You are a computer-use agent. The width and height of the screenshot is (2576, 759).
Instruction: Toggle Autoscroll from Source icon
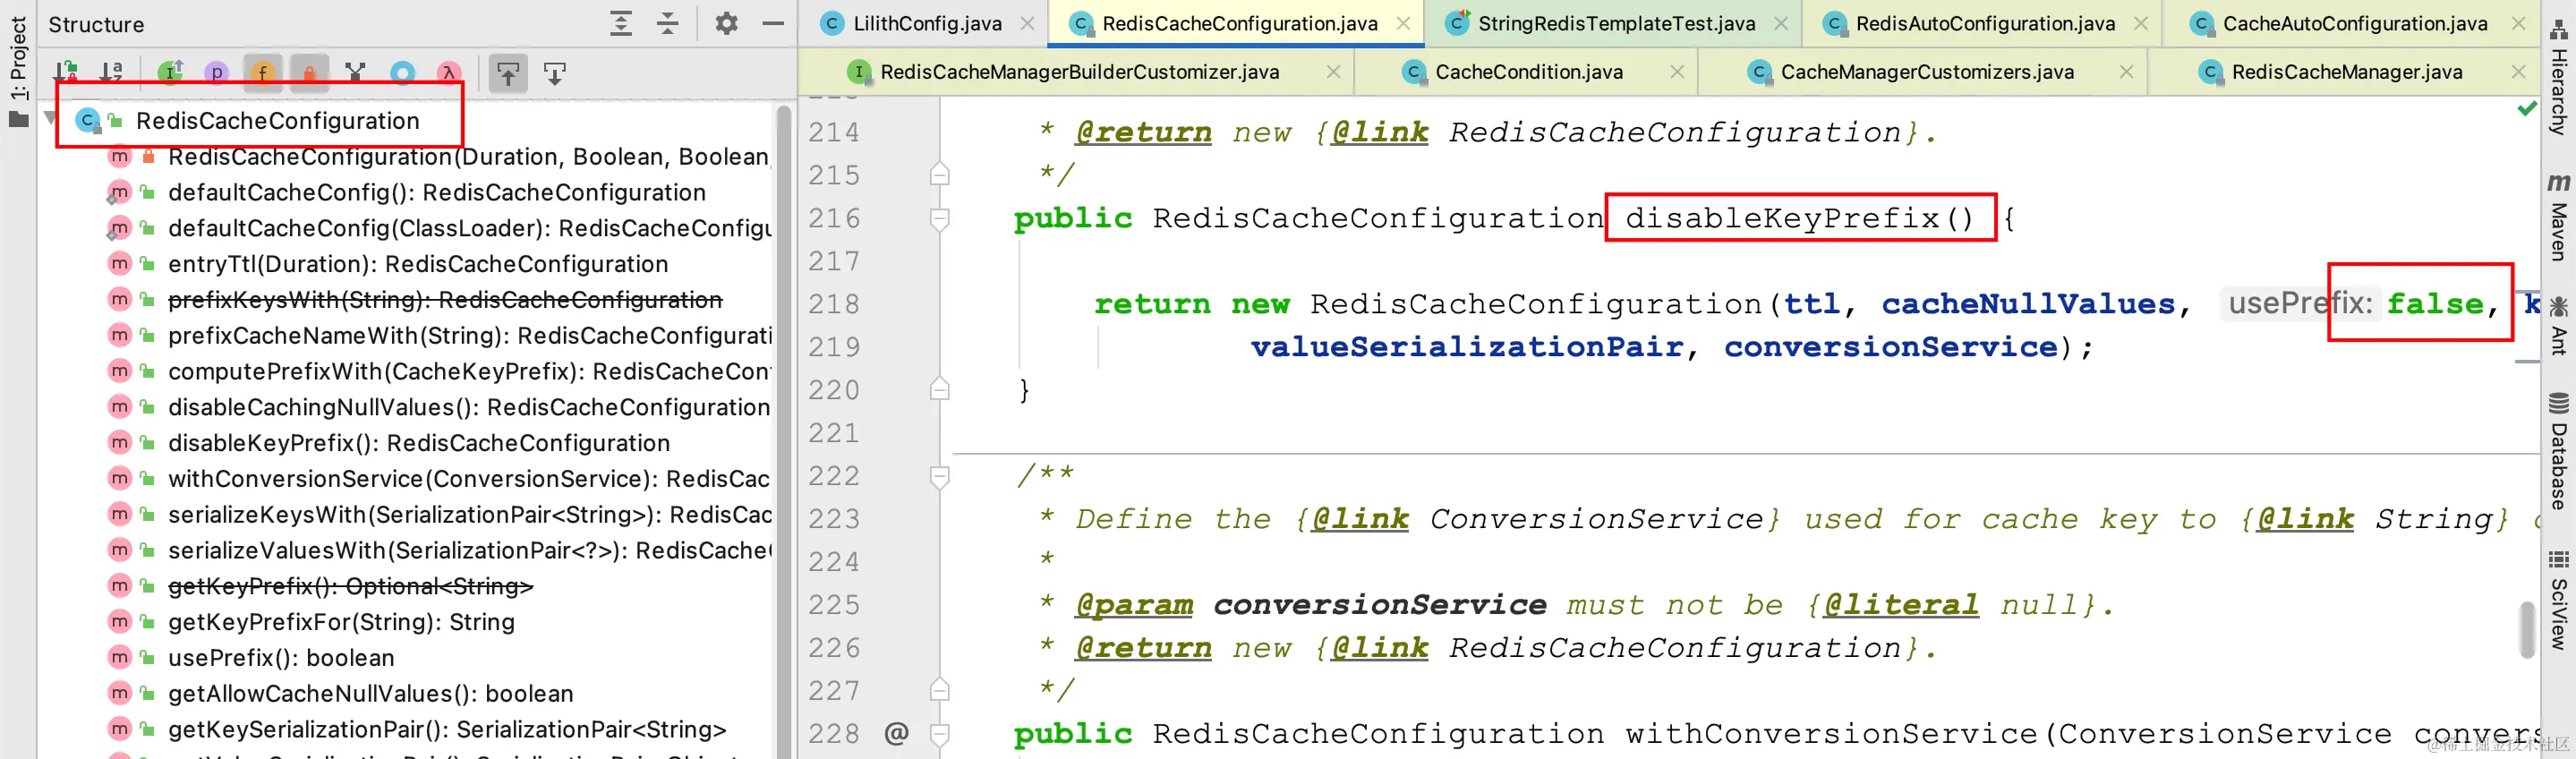click(555, 73)
